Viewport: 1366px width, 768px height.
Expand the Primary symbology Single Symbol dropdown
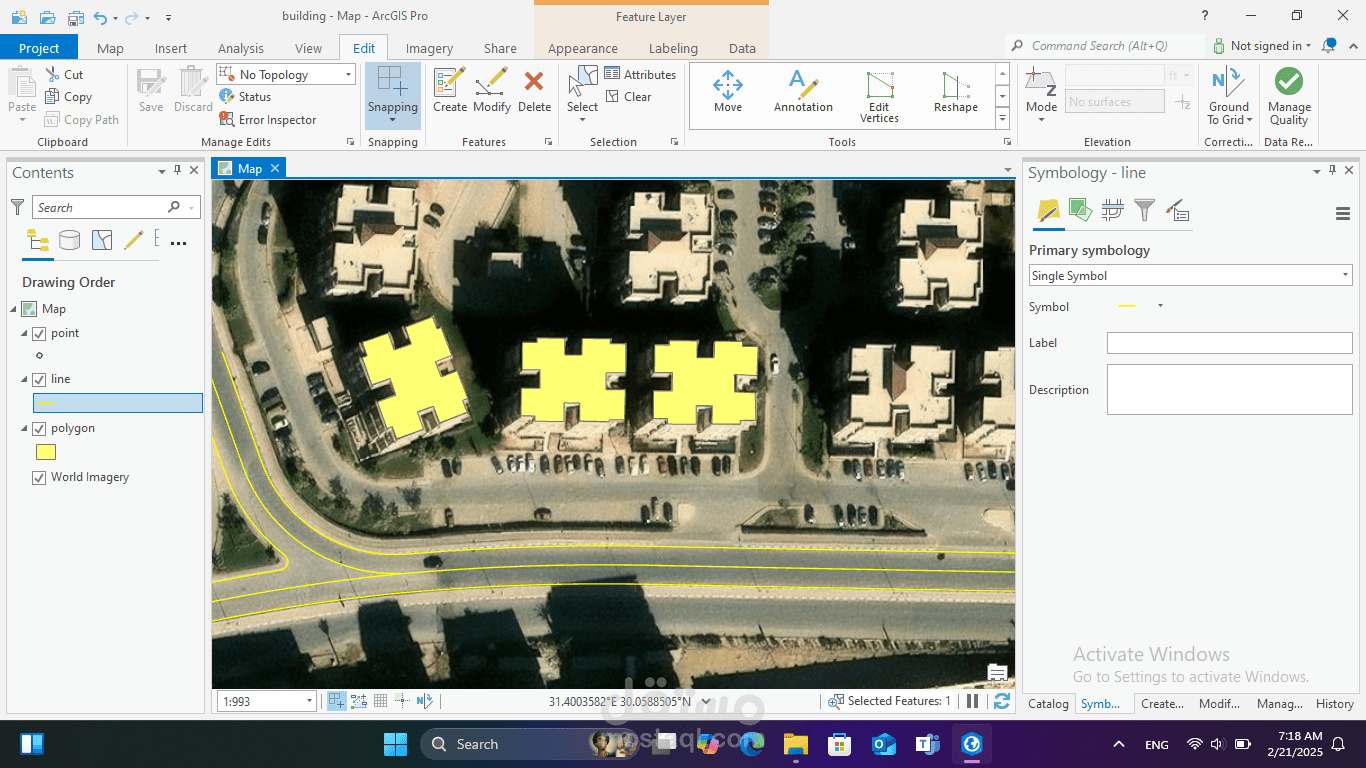[1345, 275]
